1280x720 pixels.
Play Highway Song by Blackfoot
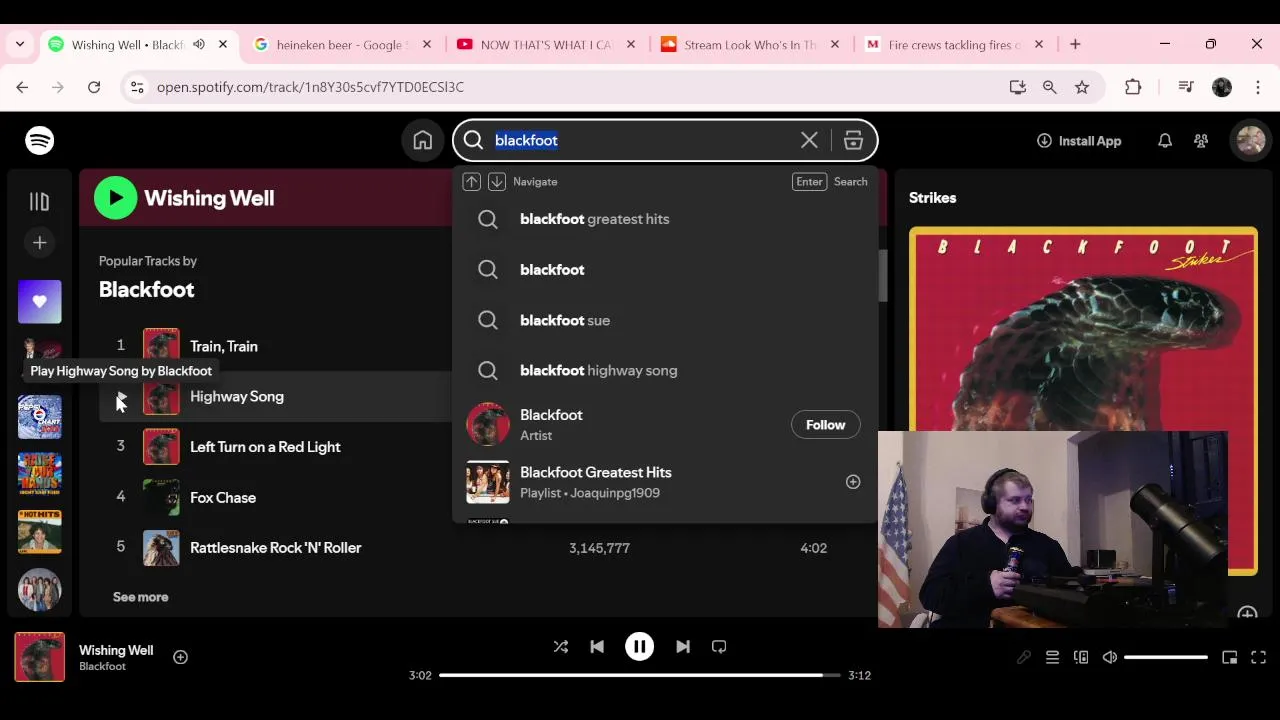pos(121,398)
